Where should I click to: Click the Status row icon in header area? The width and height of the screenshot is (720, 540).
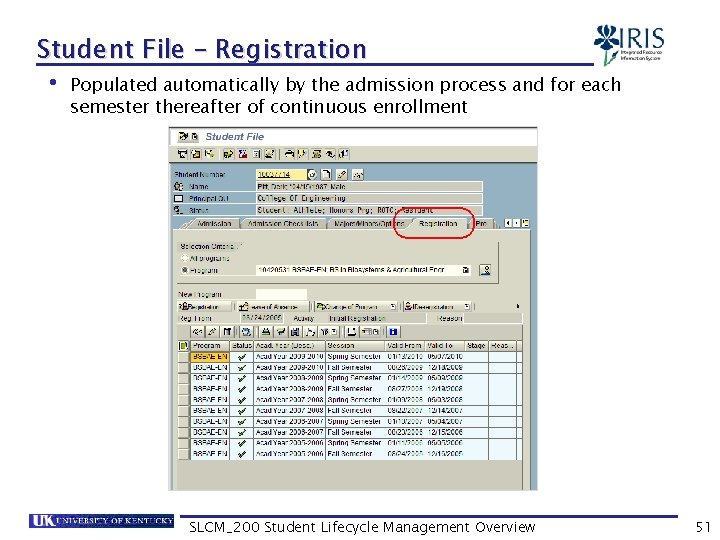[x=179, y=210]
